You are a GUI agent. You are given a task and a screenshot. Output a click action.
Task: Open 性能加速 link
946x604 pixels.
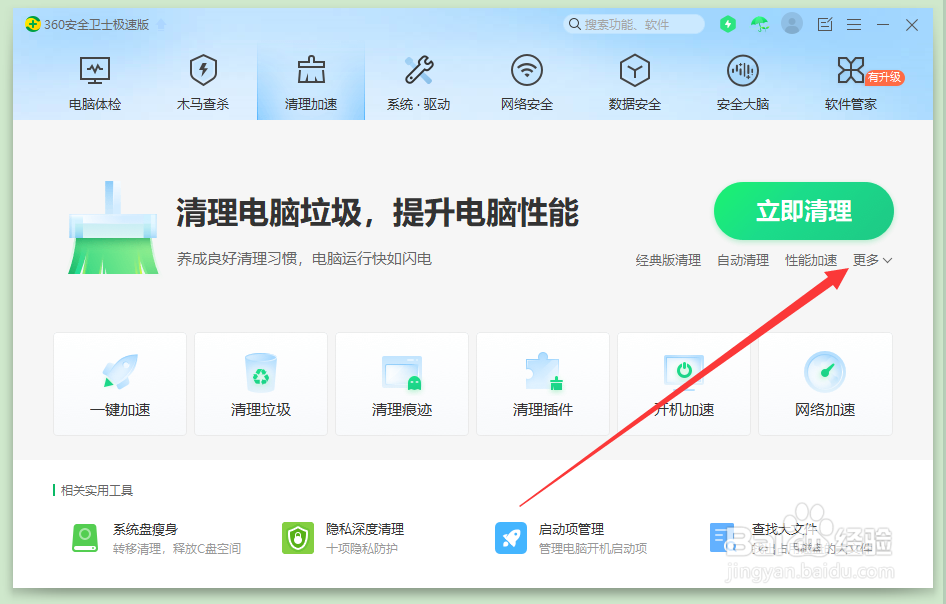[811, 260]
